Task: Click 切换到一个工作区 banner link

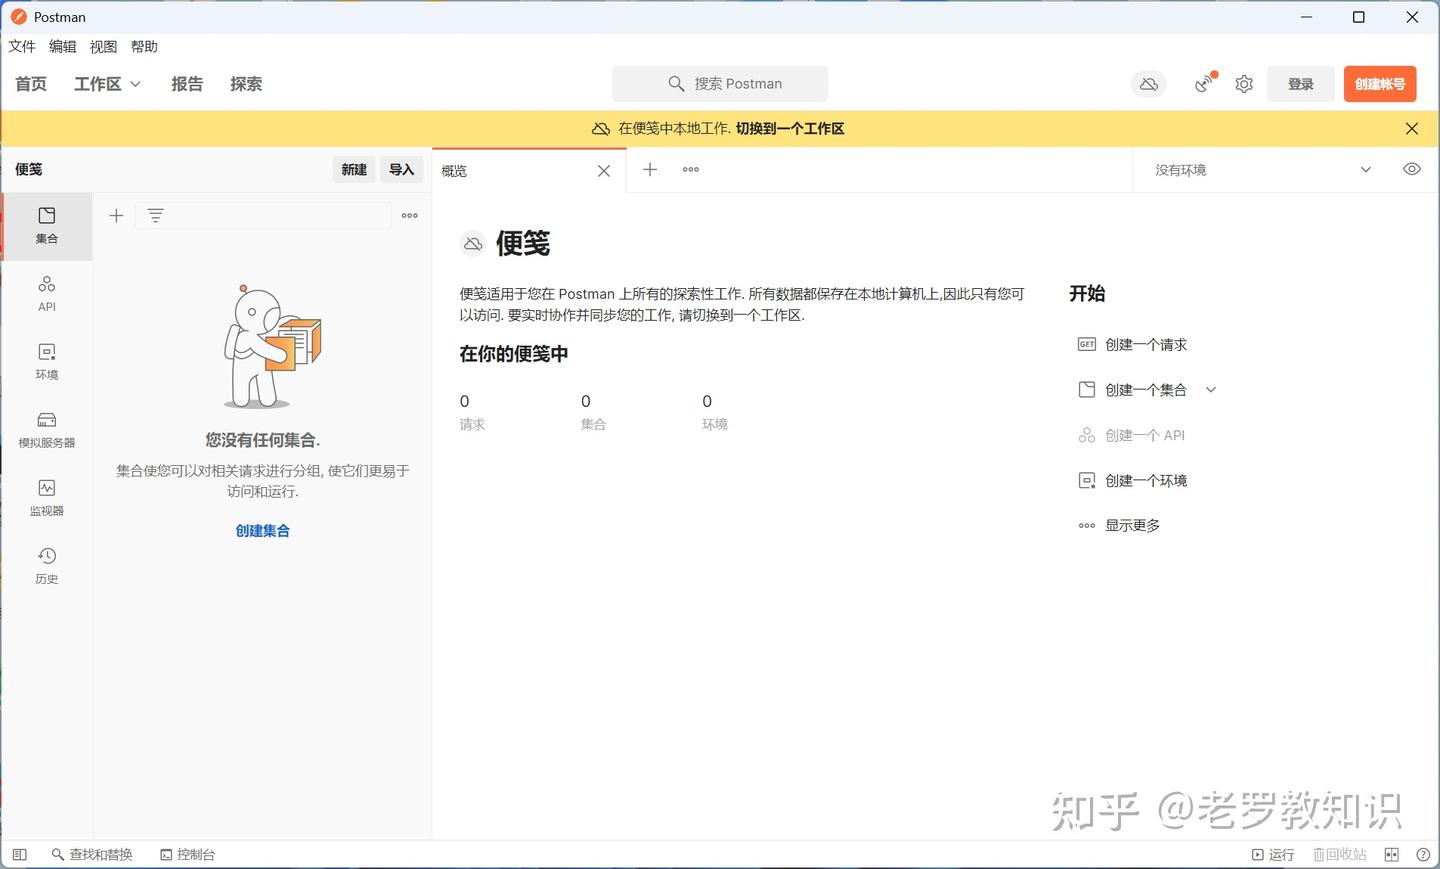Action: (x=790, y=128)
